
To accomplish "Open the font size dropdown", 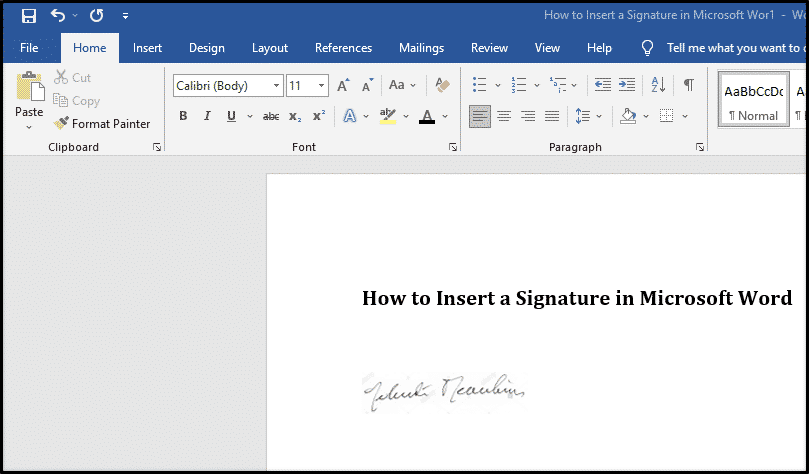I will click(x=320, y=86).
